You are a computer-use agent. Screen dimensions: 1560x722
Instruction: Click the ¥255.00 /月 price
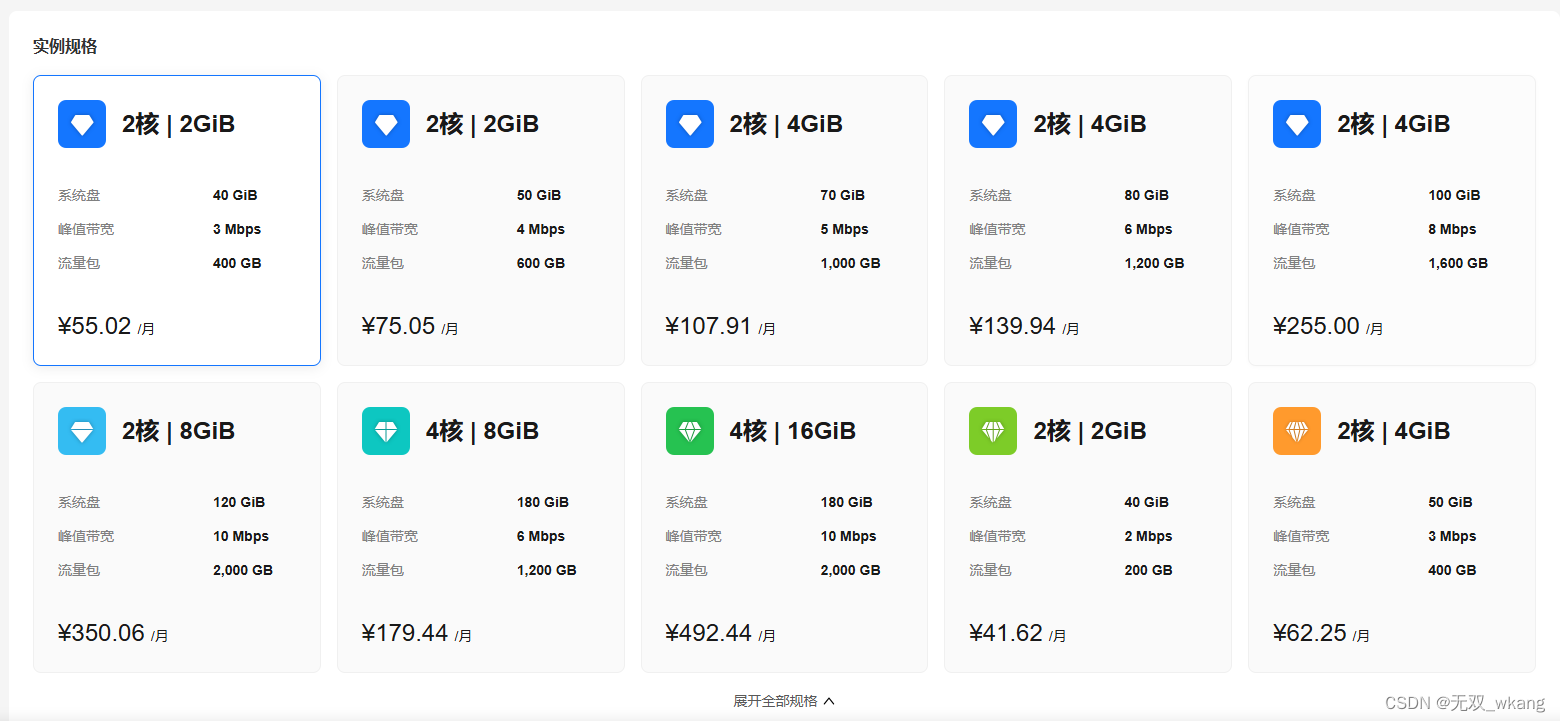1329,326
